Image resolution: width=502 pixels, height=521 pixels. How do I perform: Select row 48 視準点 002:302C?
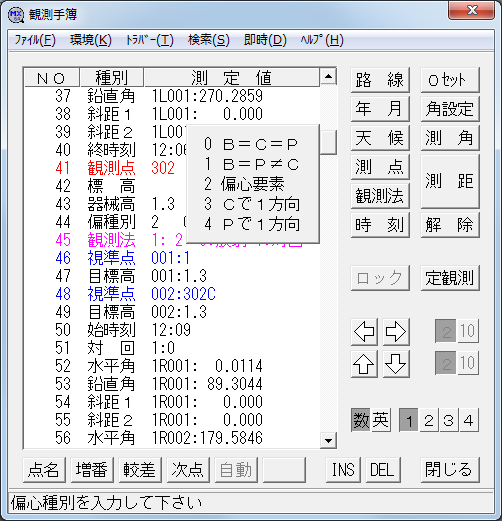click(172, 294)
